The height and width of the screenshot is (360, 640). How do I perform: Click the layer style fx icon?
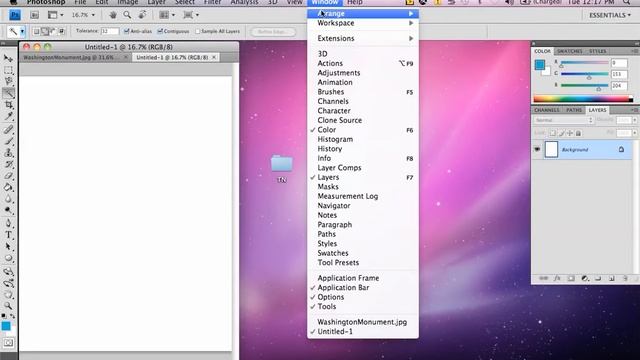557,278
